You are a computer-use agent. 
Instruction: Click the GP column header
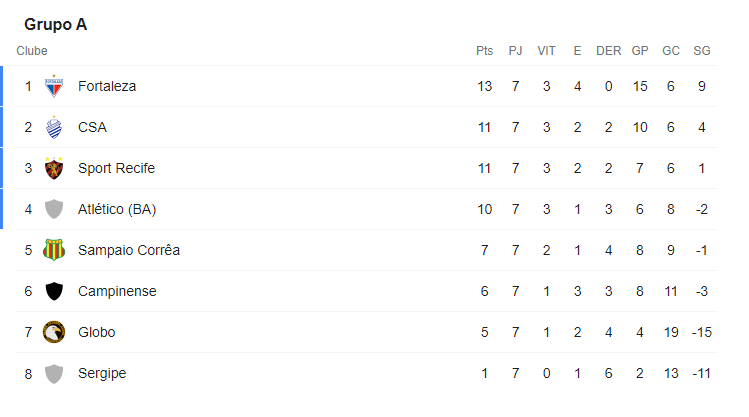coord(640,51)
